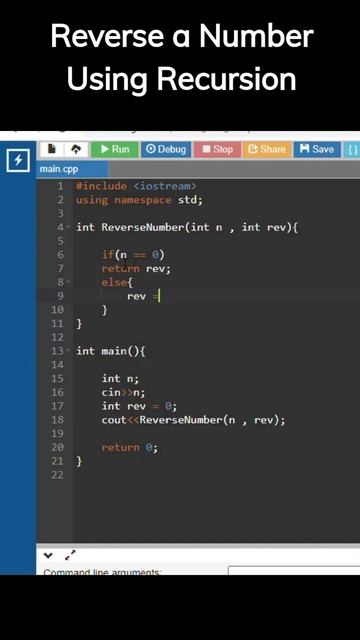Click 'return 0;' on line 20
The height and width of the screenshot is (640, 360).
pyautogui.click(x=130, y=447)
